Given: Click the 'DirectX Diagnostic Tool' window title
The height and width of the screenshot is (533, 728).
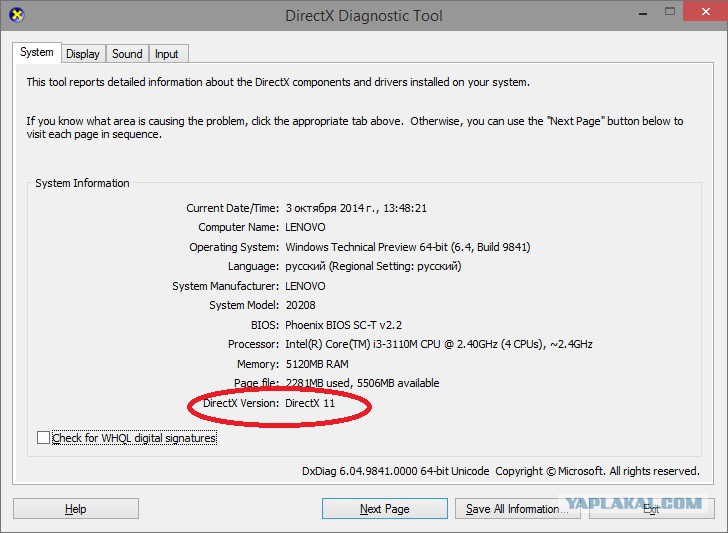Looking at the screenshot, I should 364,16.
